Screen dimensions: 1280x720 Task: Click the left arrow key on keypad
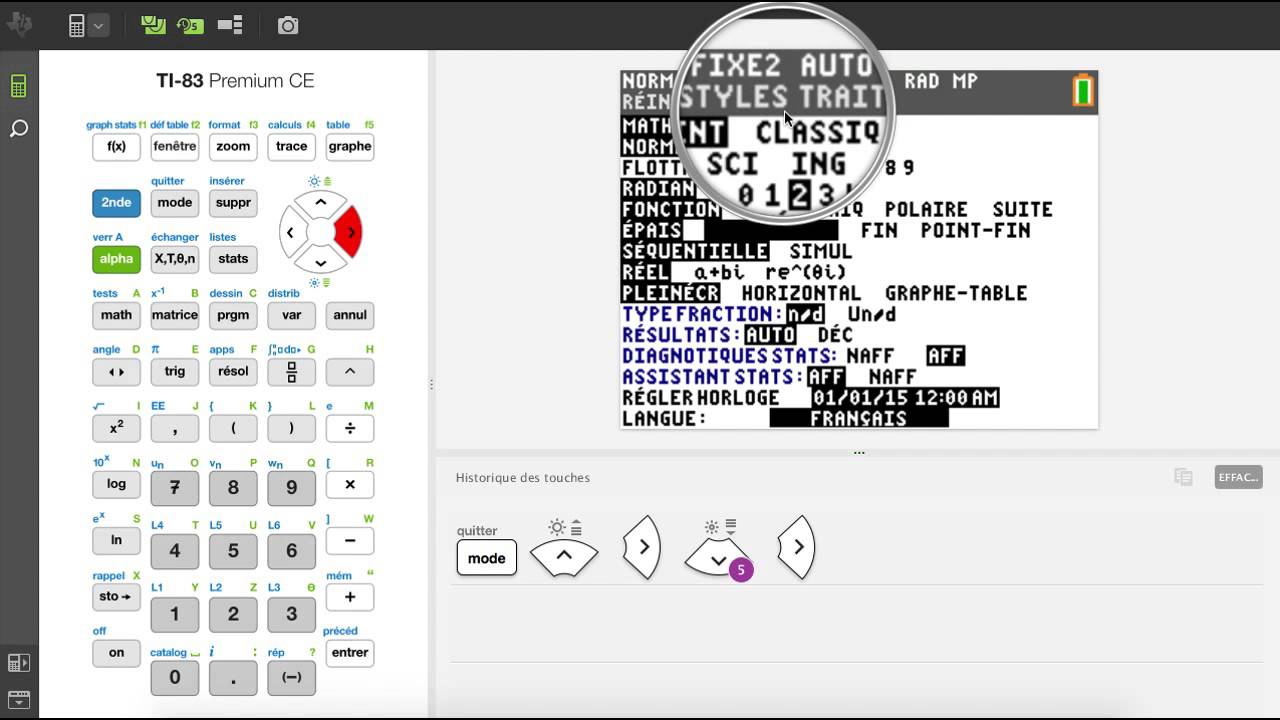point(290,233)
